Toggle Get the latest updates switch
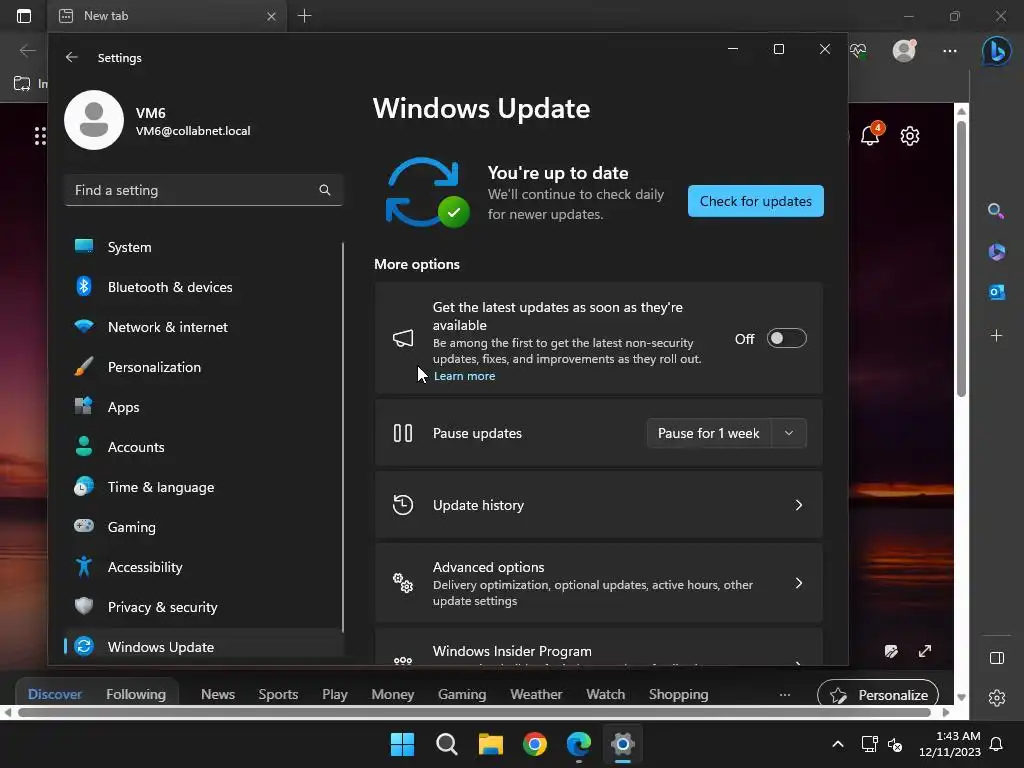 click(x=786, y=338)
